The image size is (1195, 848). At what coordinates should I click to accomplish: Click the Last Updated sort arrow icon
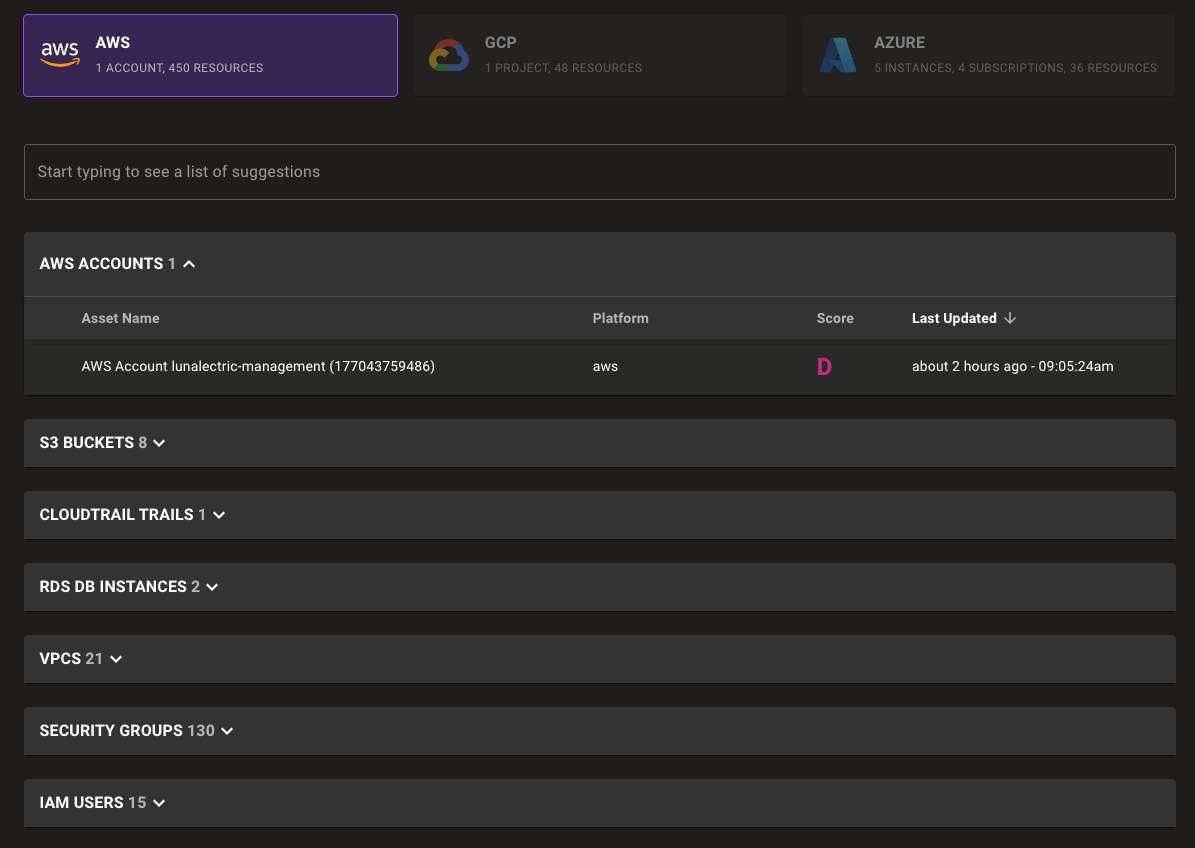coord(1010,318)
